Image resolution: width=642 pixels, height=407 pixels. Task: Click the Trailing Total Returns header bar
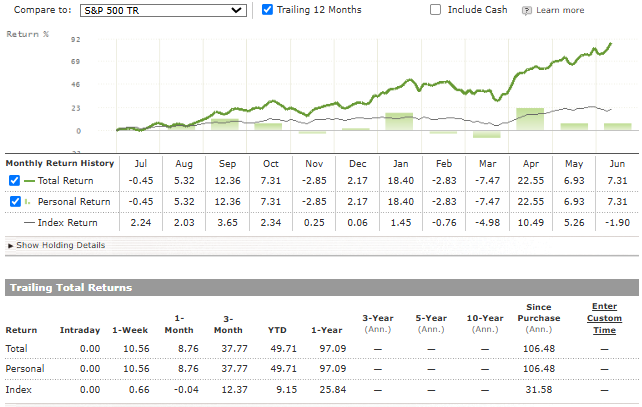click(321, 287)
